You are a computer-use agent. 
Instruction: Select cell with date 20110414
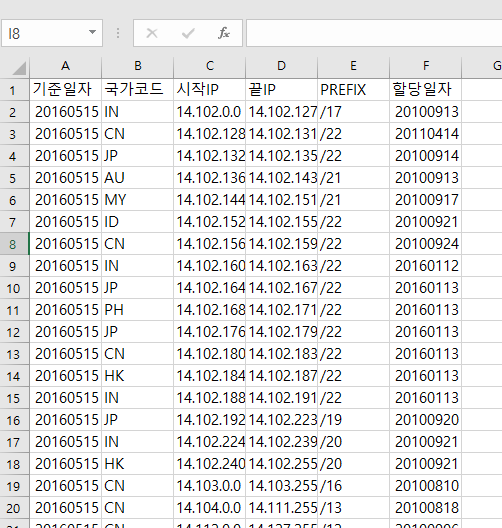point(426,134)
